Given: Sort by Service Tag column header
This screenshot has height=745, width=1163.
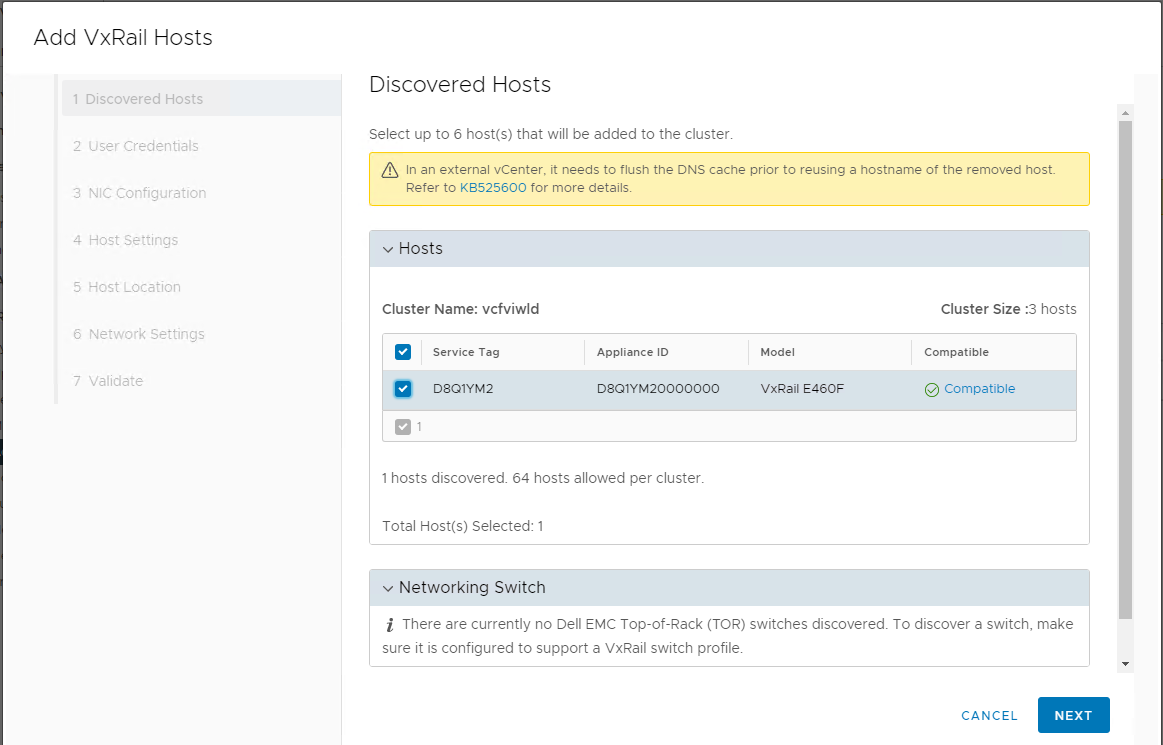Looking at the screenshot, I should (466, 352).
